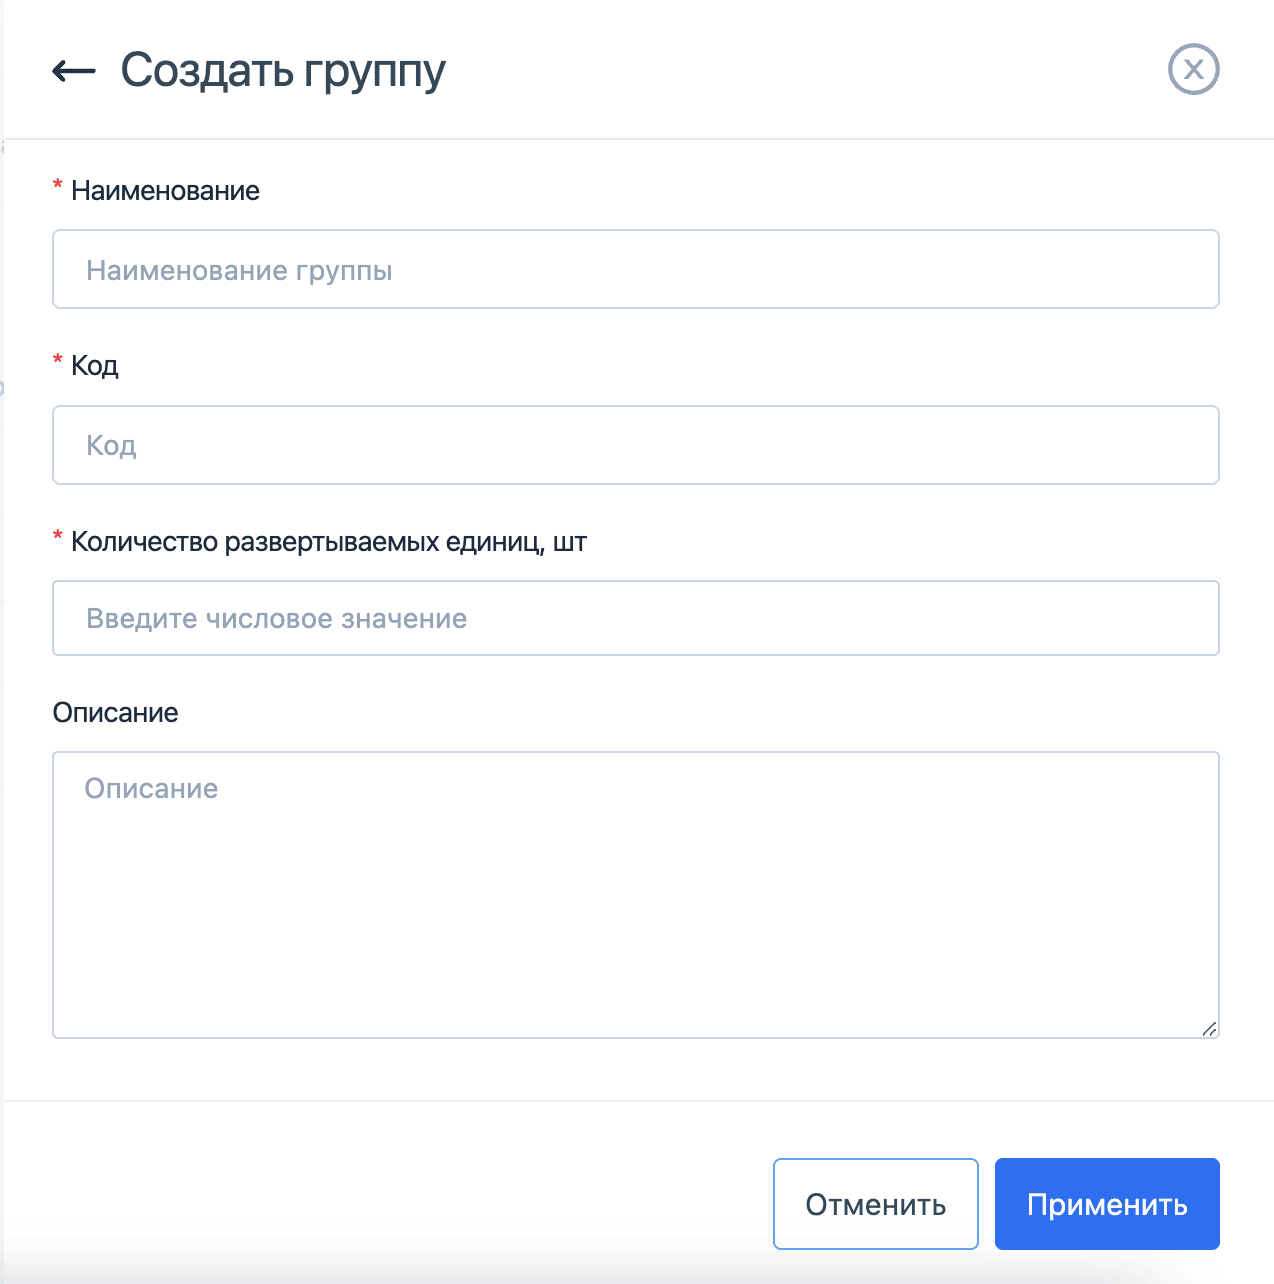Screen dimensions: 1274x1284
Task: Click the footer area of the dialog
Action: pyautogui.click(x=400, y=1203)
